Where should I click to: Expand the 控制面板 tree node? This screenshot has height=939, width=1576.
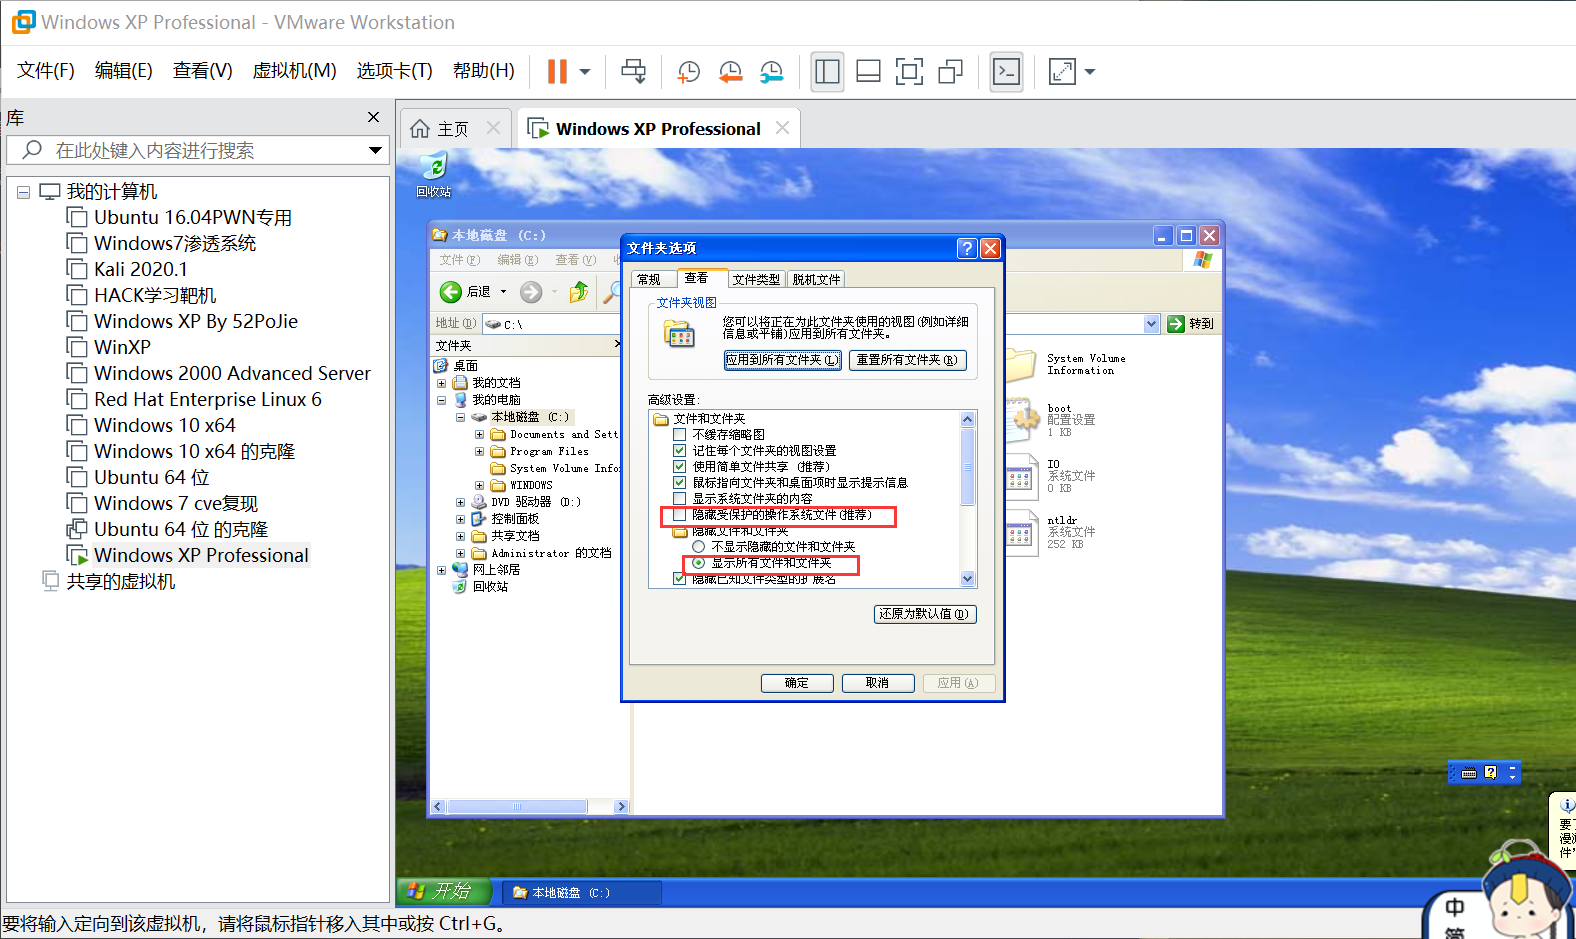click(x=460, y=519)
